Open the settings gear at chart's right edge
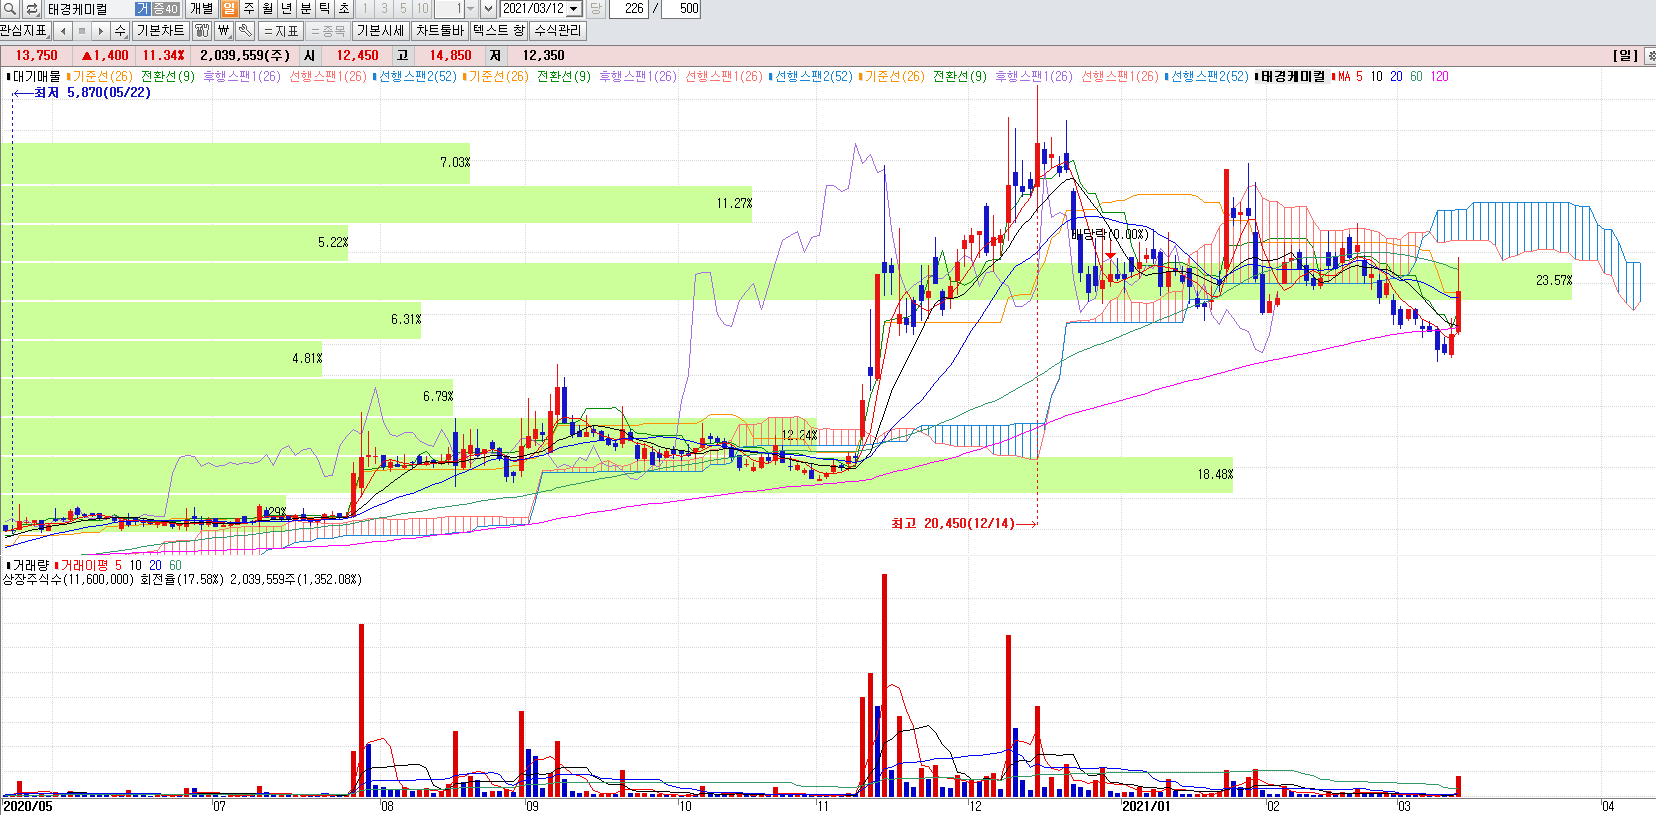Image resolution: width=1656 pixels, height=815 pixels. pyautogui.click(x=1650, y=55)
